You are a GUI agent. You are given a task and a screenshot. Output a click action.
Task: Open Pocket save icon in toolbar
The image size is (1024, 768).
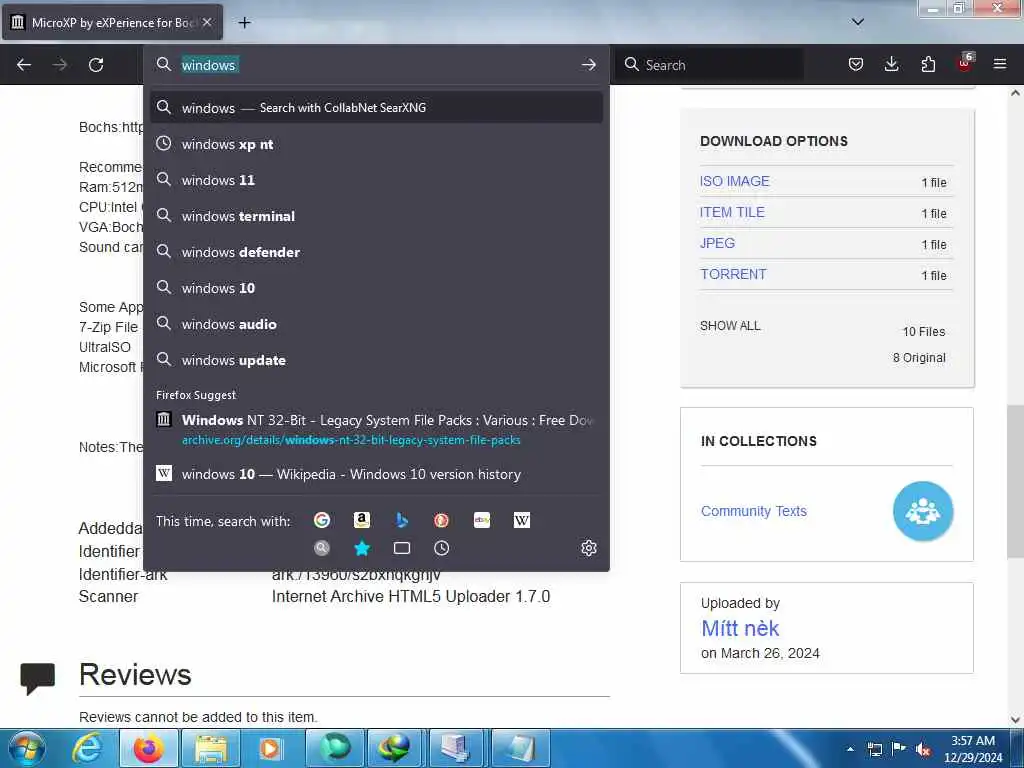pos(856,64)
